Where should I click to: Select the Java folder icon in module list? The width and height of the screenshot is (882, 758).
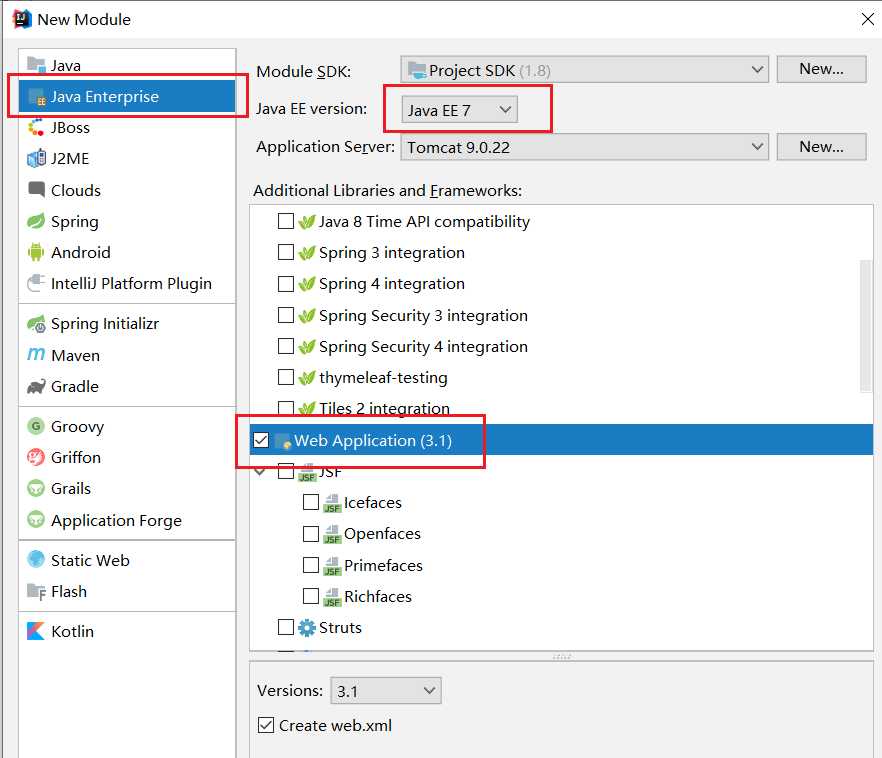[x=37, y=65]
